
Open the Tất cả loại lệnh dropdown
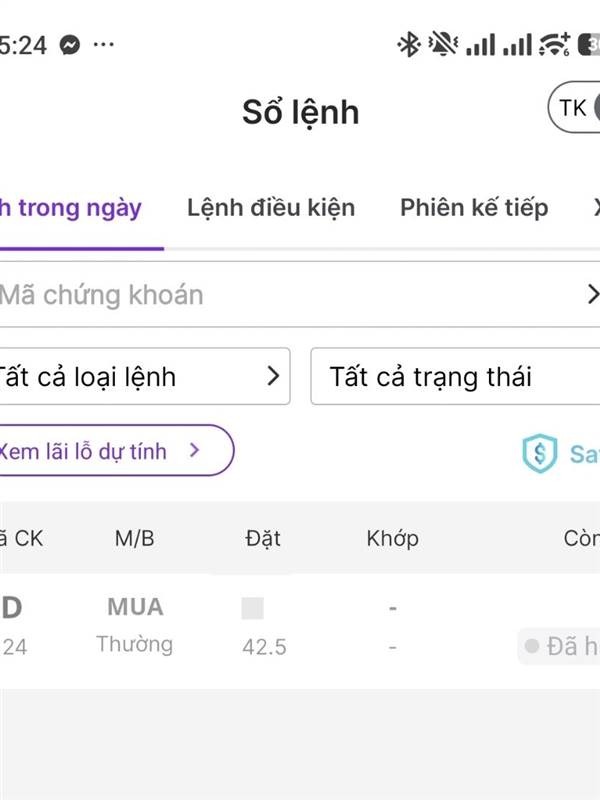142,376
